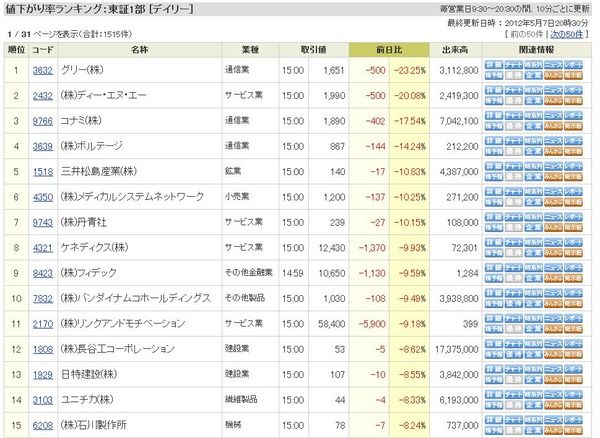This screenshot has width=600, height=438.
Task: Click the 出来高 column header
Action: click(455, 50)
